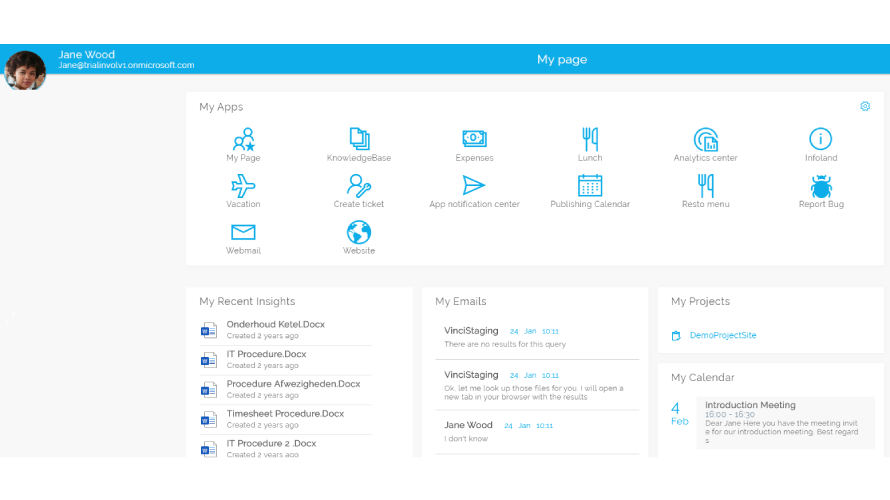Launch the Expenses app

(x=474, y=138)
